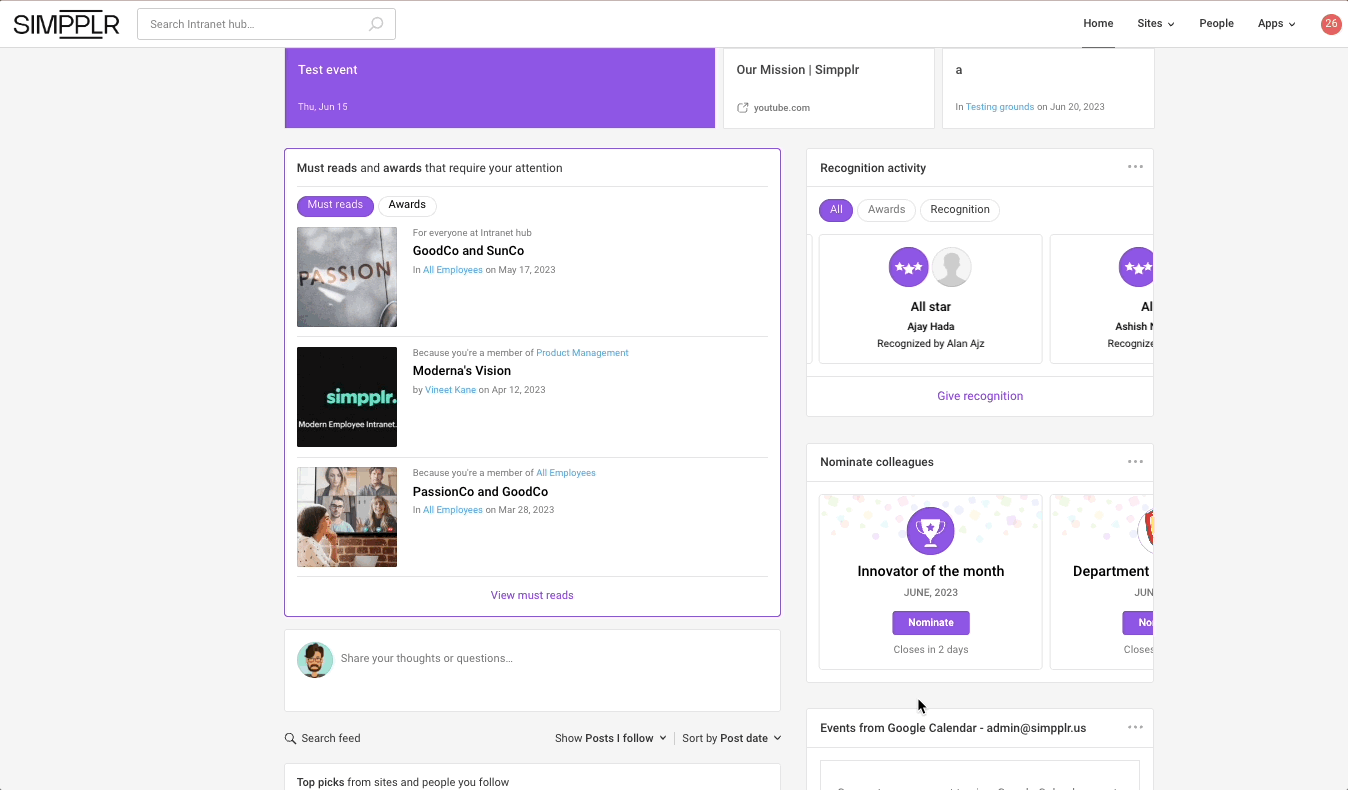Open the People page from the navigation
Screen dimensions: 1348x790
(x=1216, y=23)
